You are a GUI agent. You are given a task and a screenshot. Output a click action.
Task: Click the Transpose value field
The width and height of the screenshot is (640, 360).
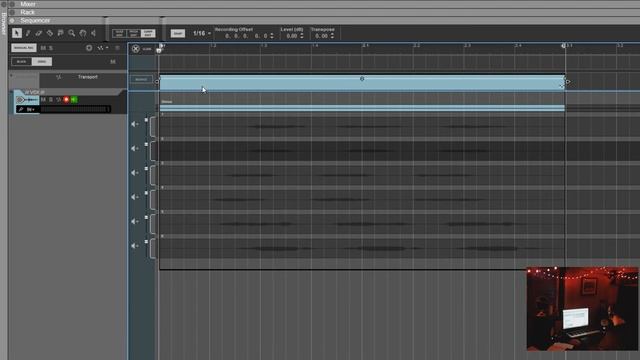(x=321, y=36)
